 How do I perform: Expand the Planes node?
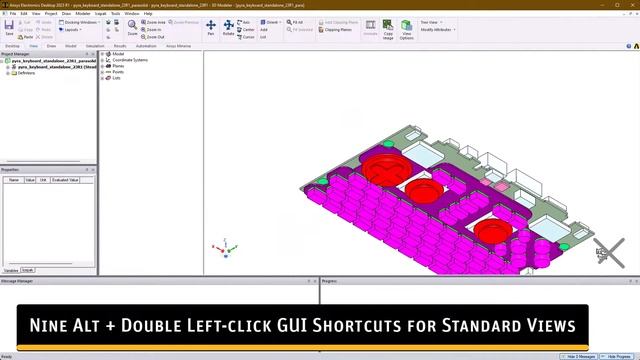click(x=102, y=66)
